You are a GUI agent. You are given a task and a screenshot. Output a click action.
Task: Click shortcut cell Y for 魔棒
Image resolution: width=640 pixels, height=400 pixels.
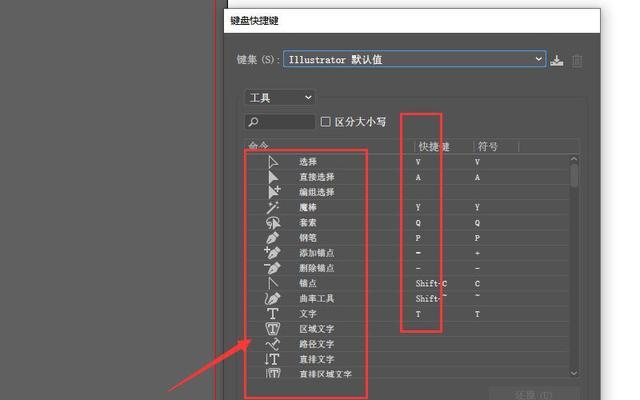pyautogui.click(x=418, y=207)
